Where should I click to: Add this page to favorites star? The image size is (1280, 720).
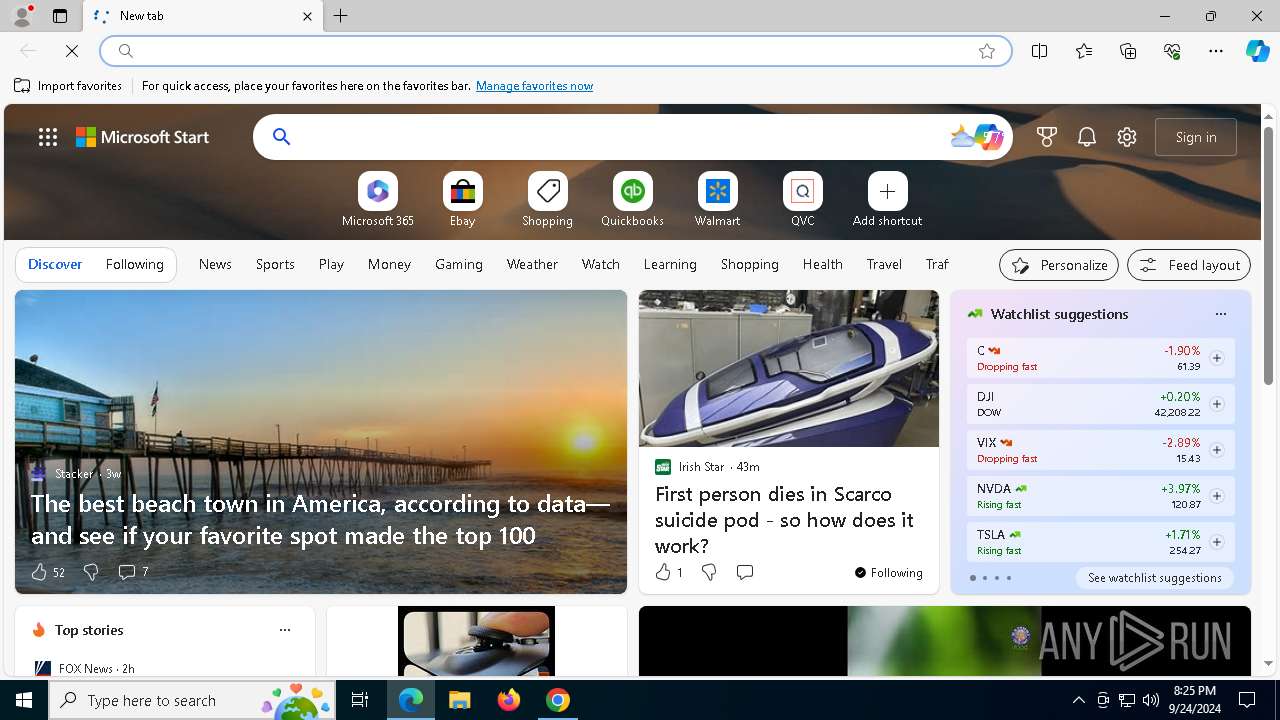[987, 51]
